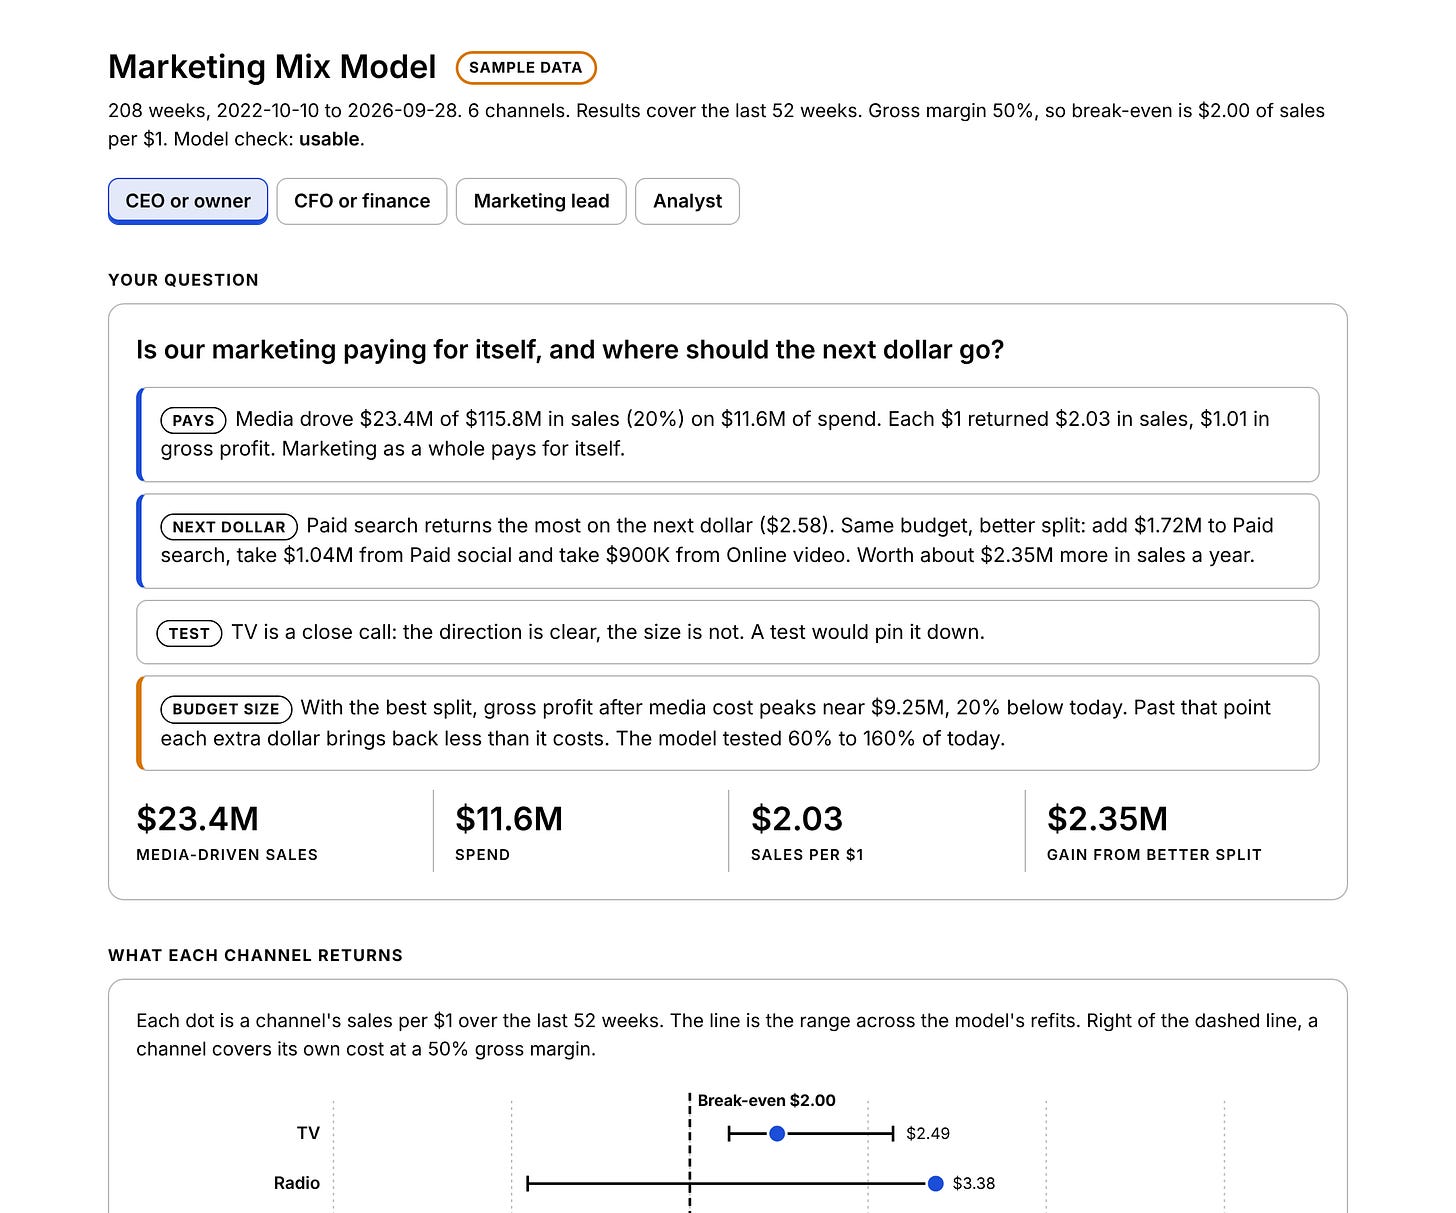The image size is (1456, 1213).
Task: Click the Break-even $2.00 chart label
Action: 767,1100
